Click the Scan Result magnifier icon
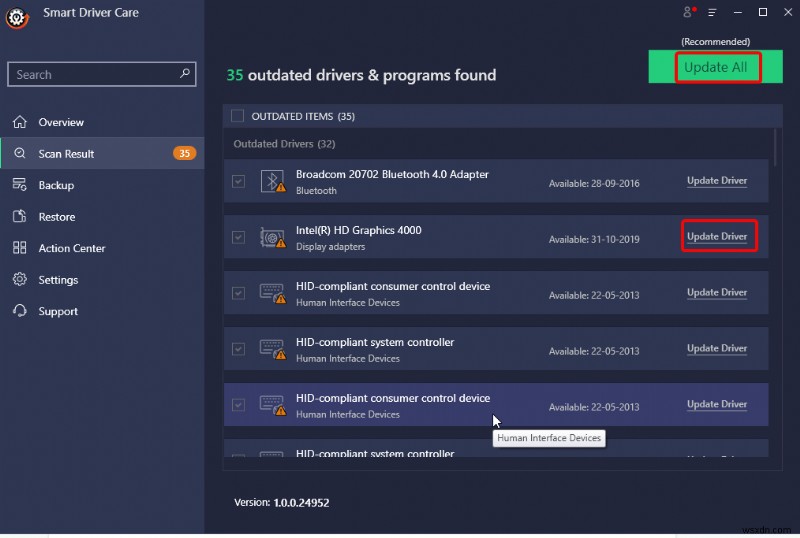 (x=20, y=153)
